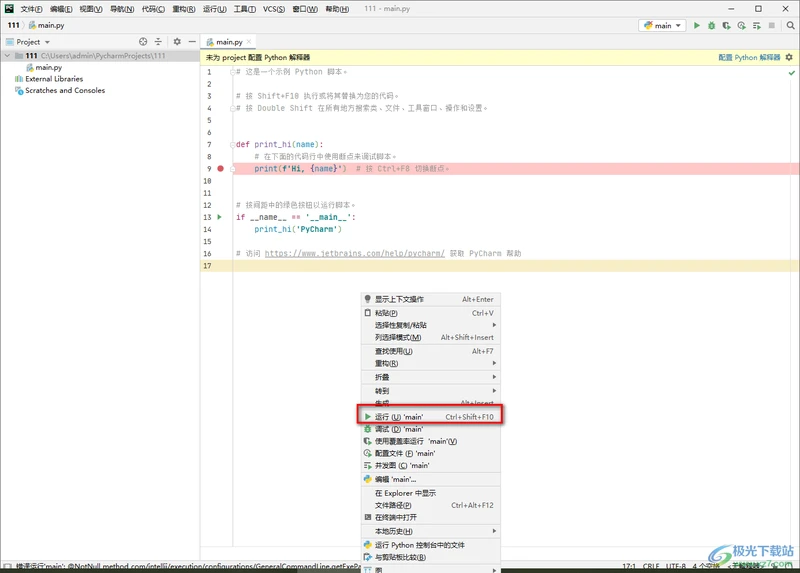Expand 本地历史(H) submenu
800x573 pixels.
click(431, 531)
